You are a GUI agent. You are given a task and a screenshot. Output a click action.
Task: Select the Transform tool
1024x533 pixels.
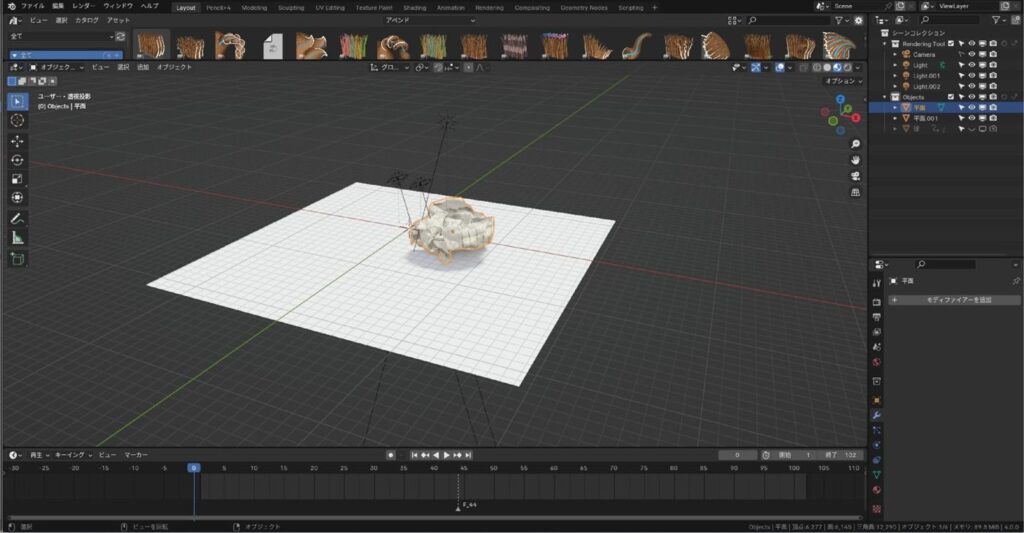(18, 197)
